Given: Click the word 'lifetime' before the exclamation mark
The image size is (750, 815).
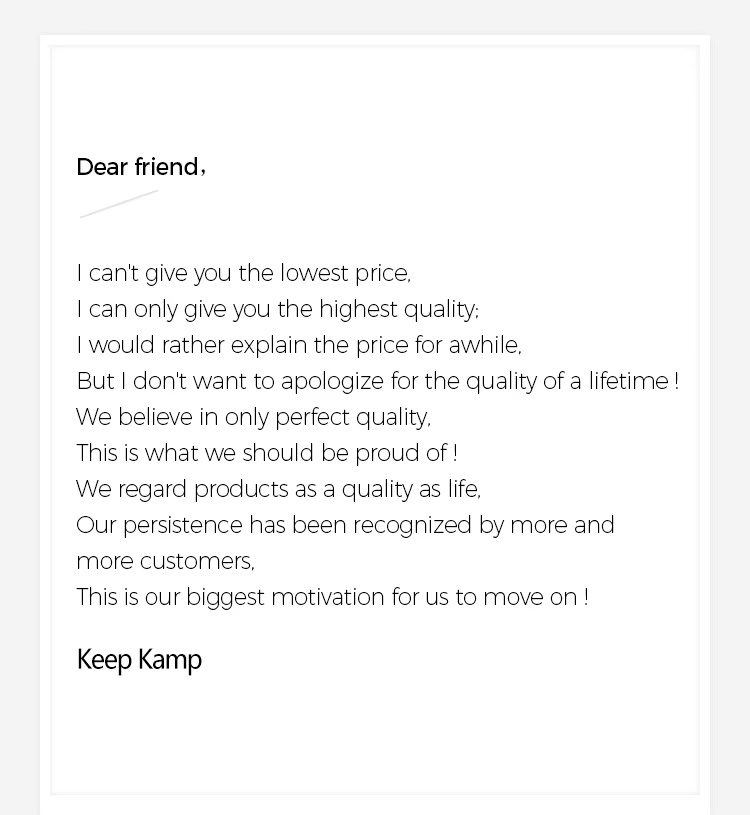Looking at the screenshot, I should pyautogui.click(x=628, y=381).
